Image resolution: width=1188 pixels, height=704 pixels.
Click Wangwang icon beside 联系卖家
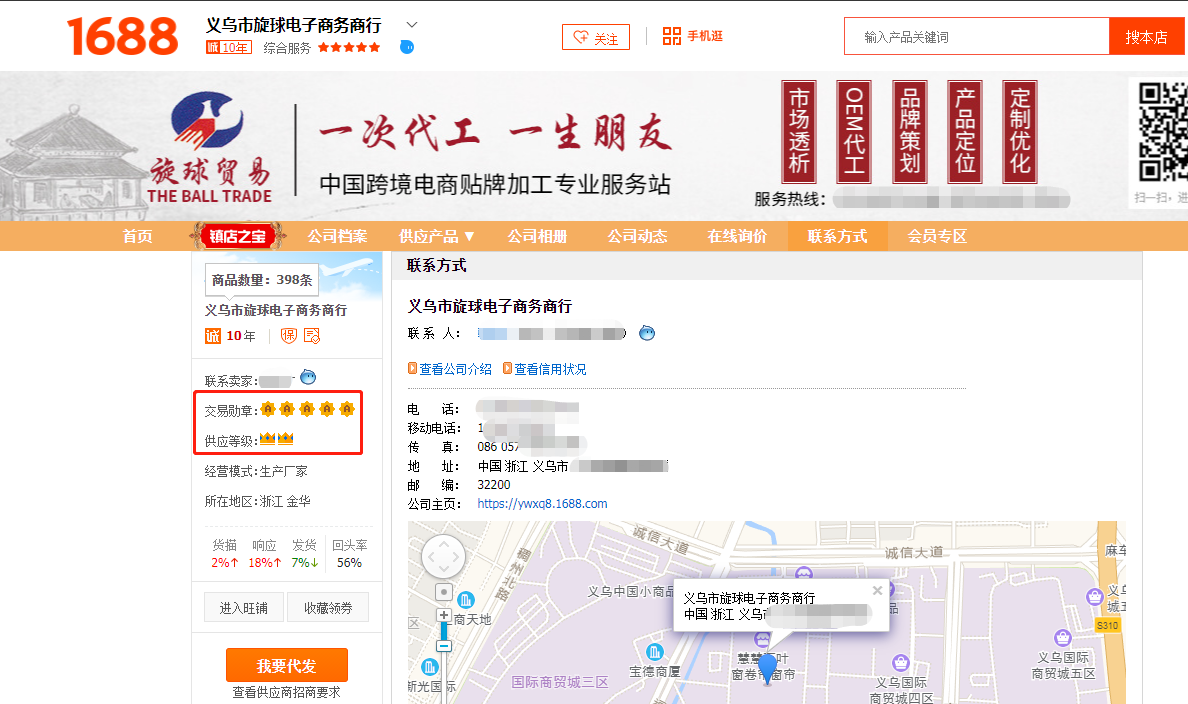point(308,377)
